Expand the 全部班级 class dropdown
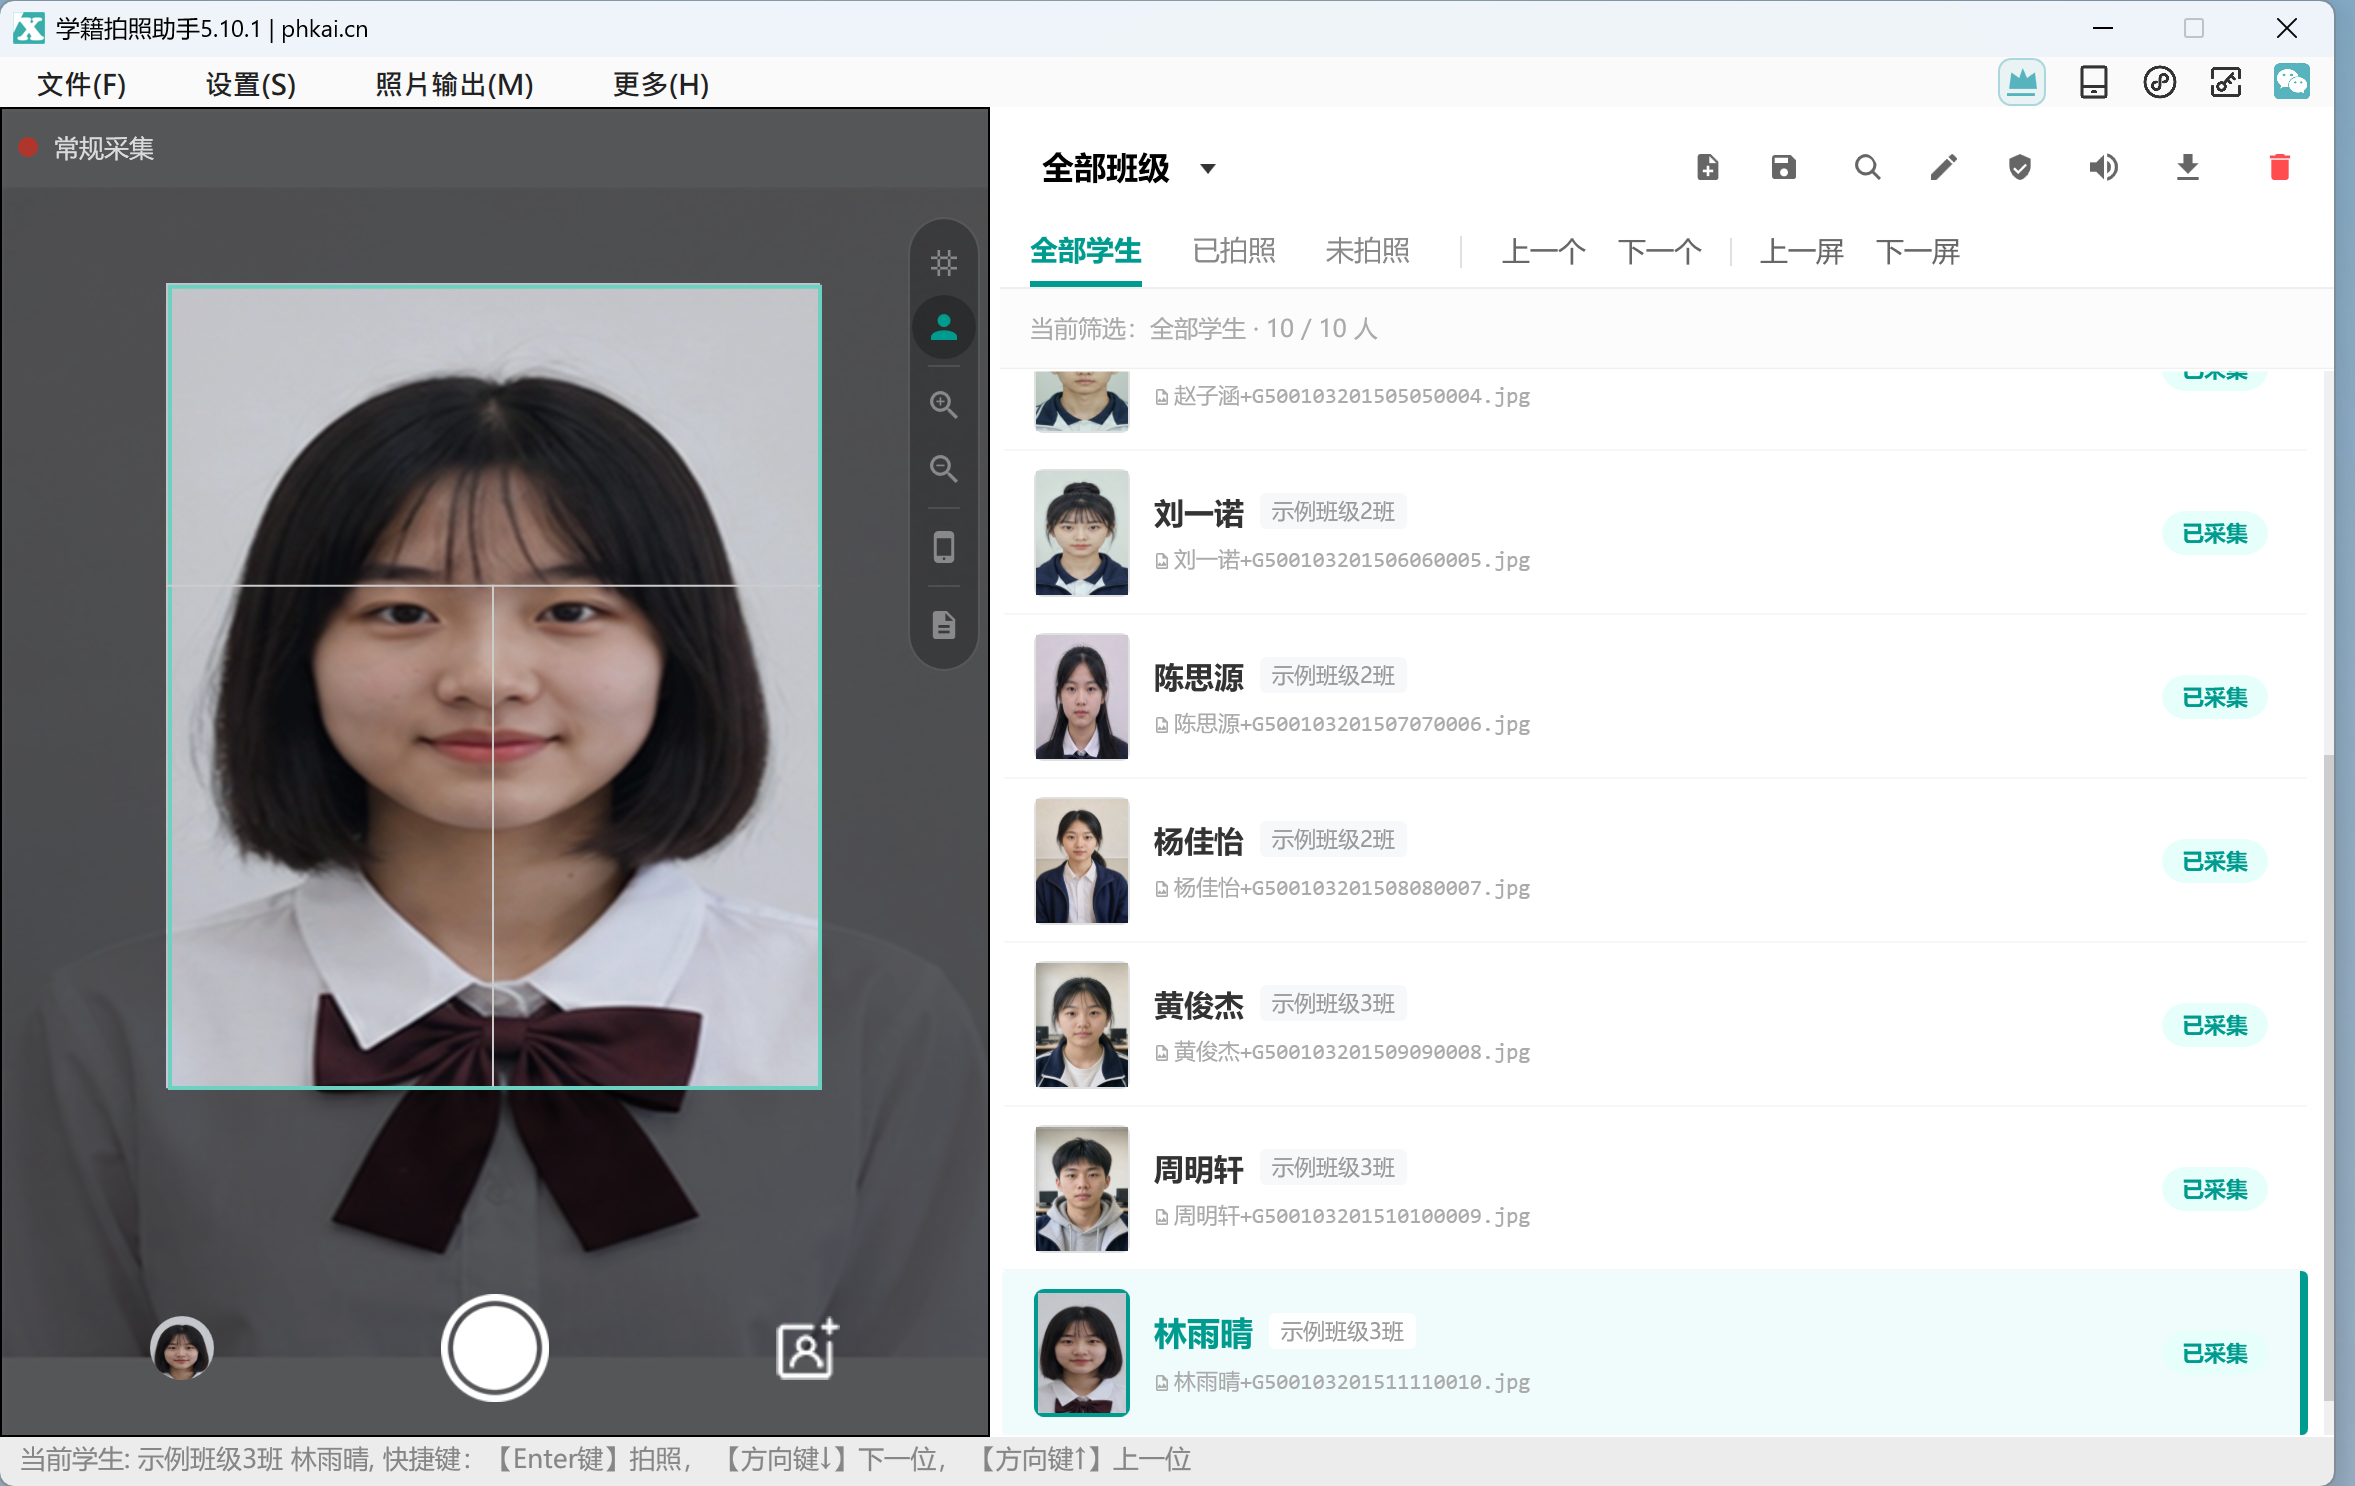 [x=1129, y=168]
